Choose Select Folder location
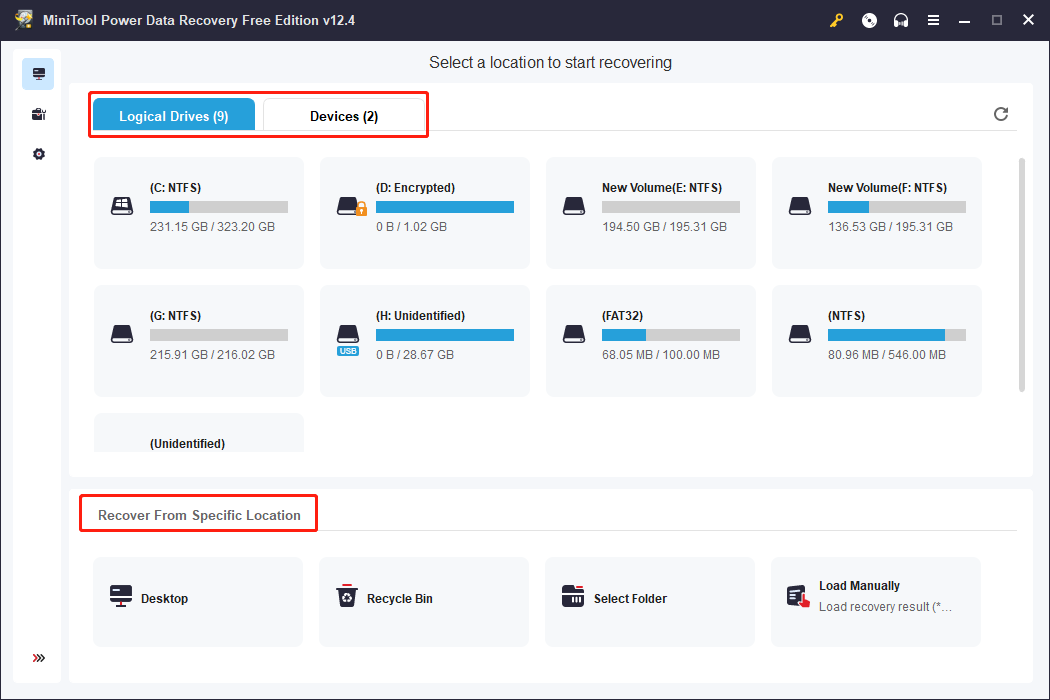The height and width of the screenshot is (700, 1050). [650, 602]
